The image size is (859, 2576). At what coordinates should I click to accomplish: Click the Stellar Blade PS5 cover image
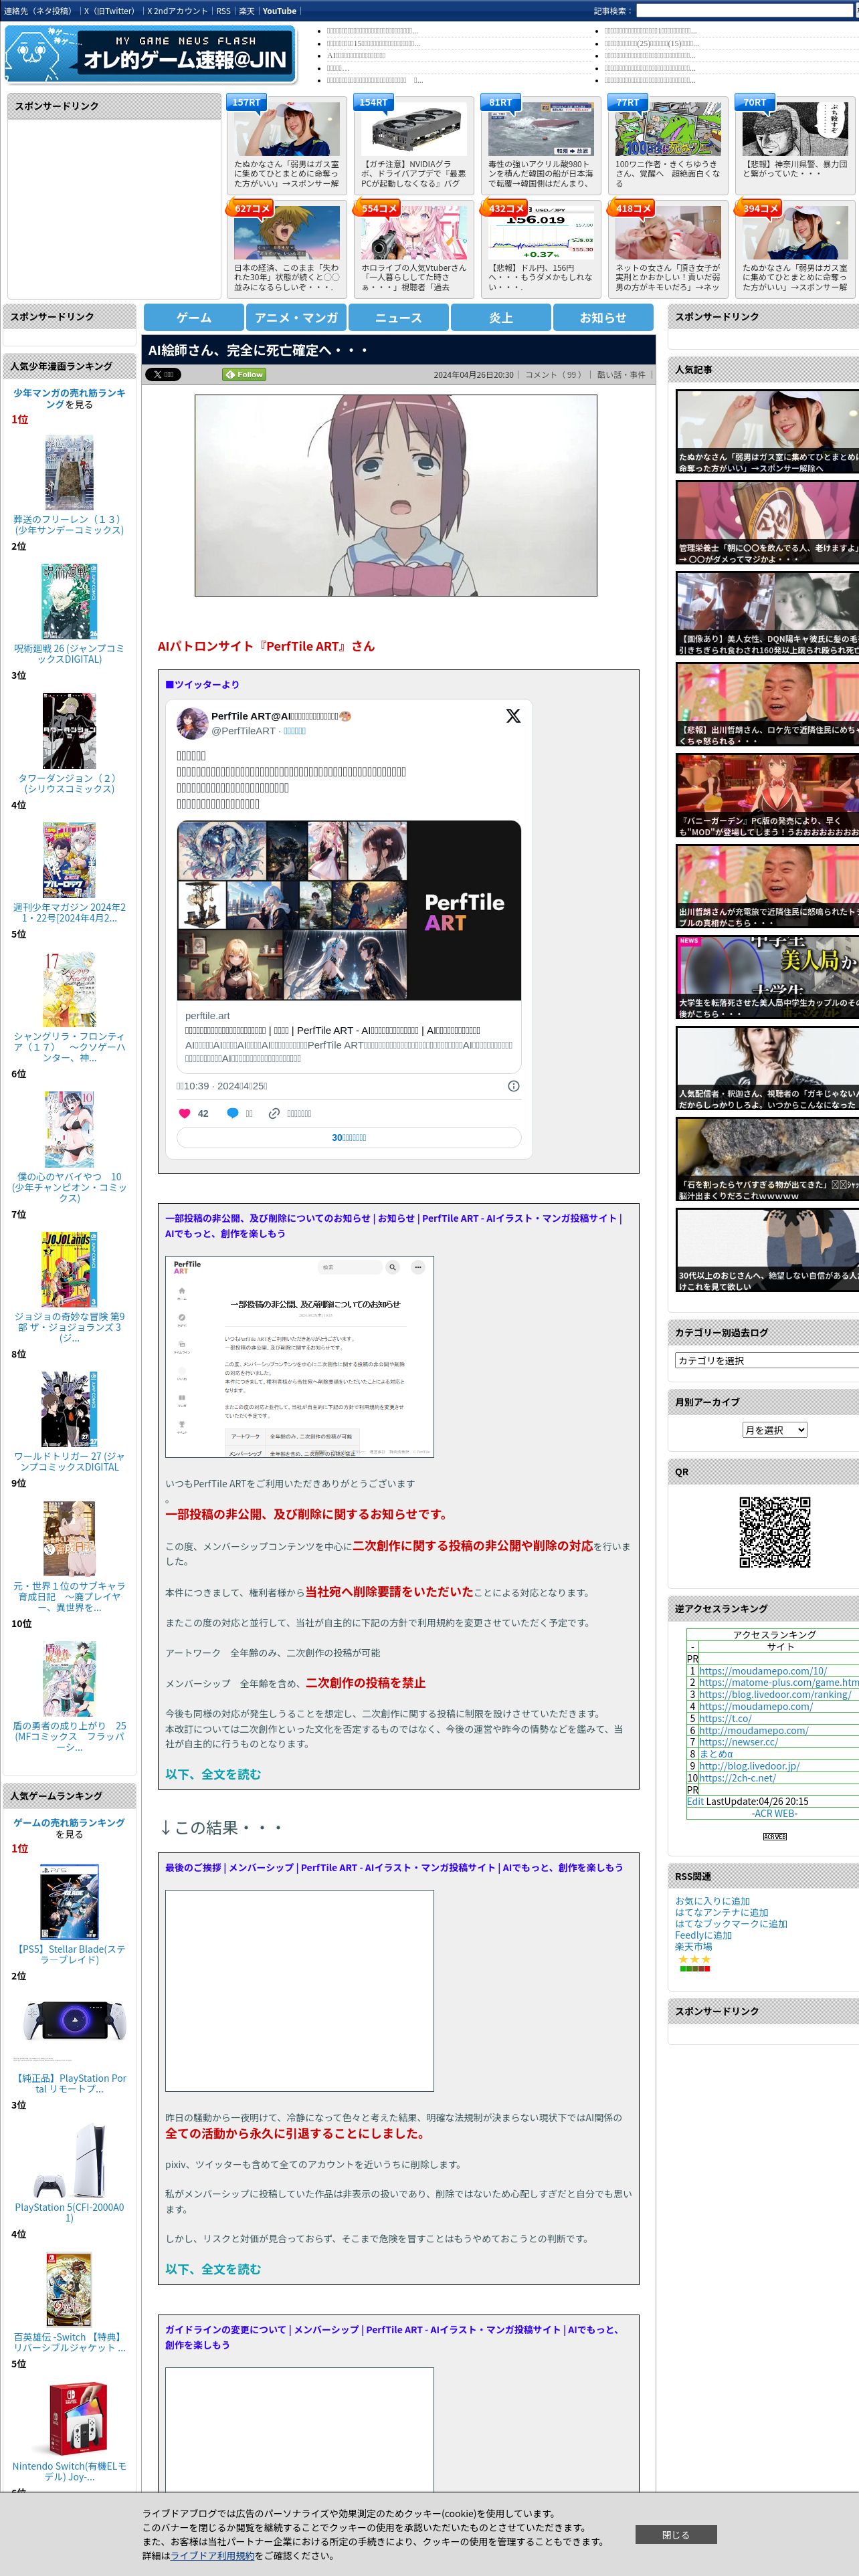(69, 1901)
